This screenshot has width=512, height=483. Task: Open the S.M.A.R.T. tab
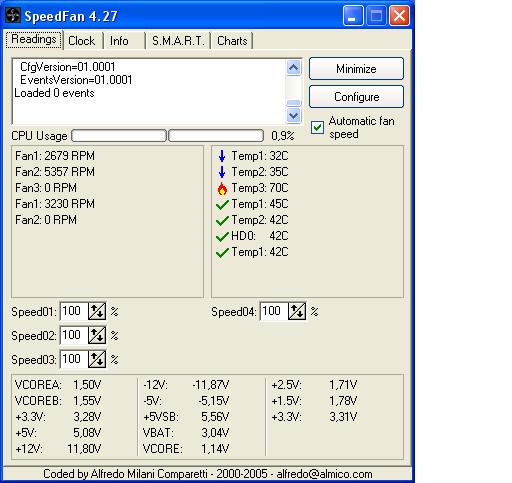coord(178,41)
